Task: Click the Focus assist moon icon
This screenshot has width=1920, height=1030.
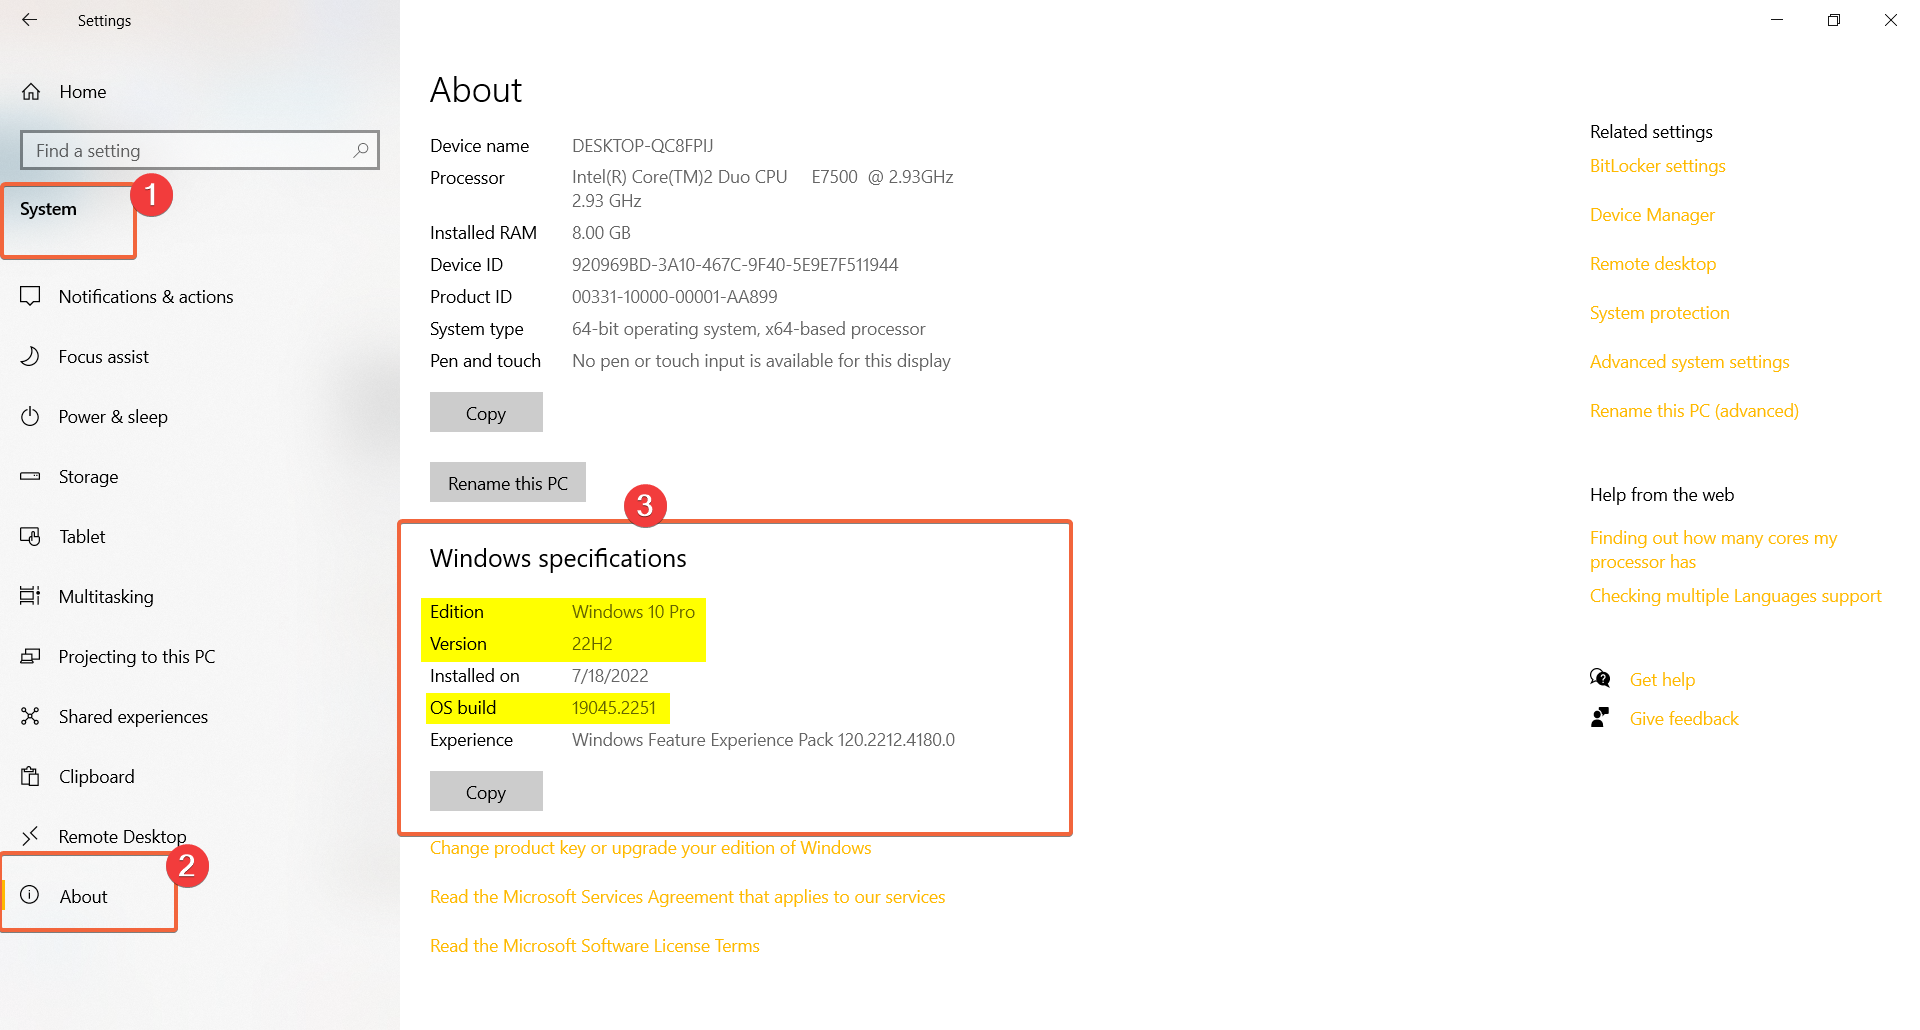Action: point(30,356)
